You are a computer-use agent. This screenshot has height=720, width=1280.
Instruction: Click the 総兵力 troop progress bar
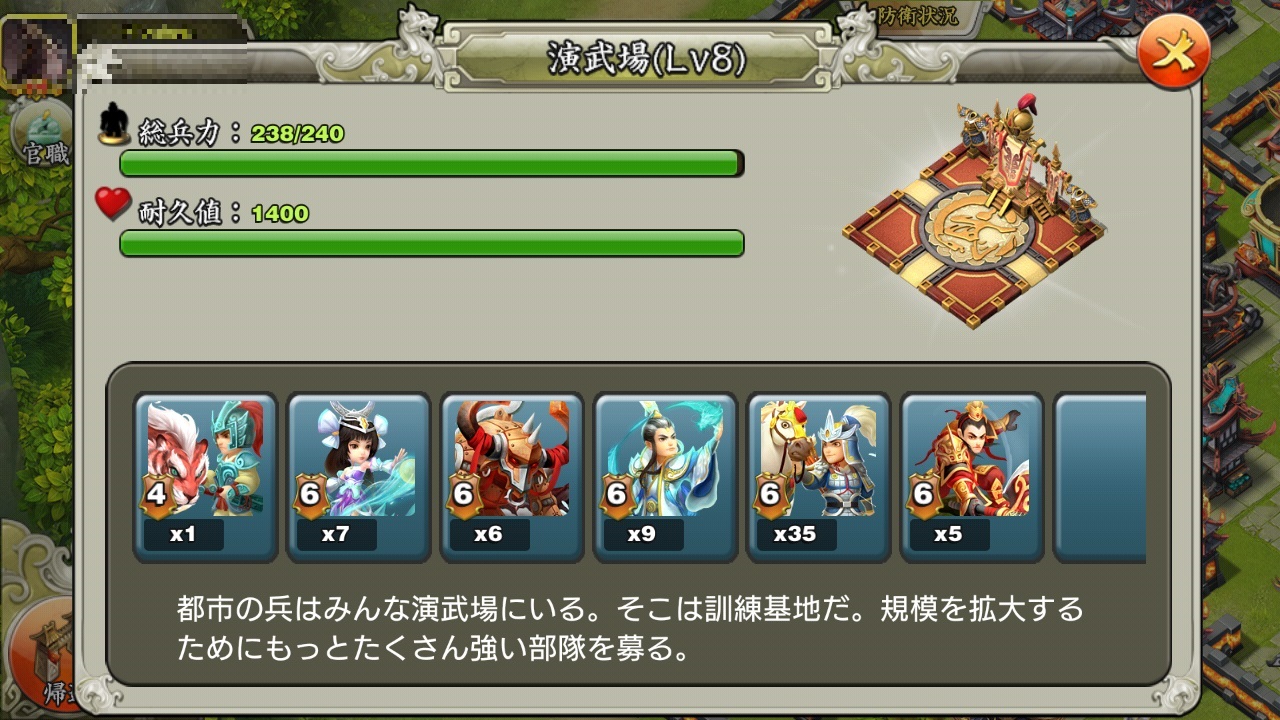(432, 163)
